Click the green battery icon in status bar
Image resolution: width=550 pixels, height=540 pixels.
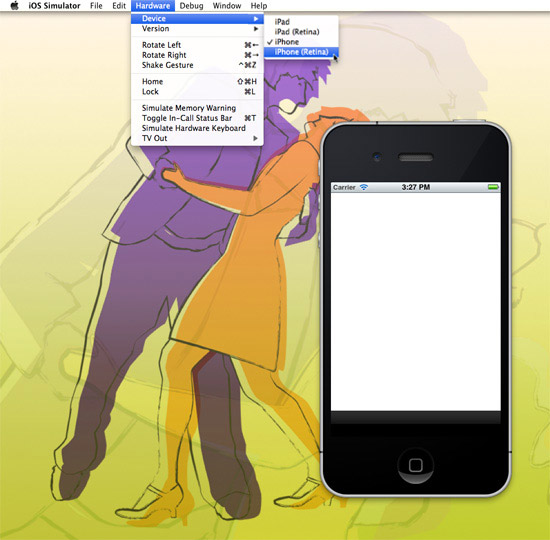click(x=493, y=187)
